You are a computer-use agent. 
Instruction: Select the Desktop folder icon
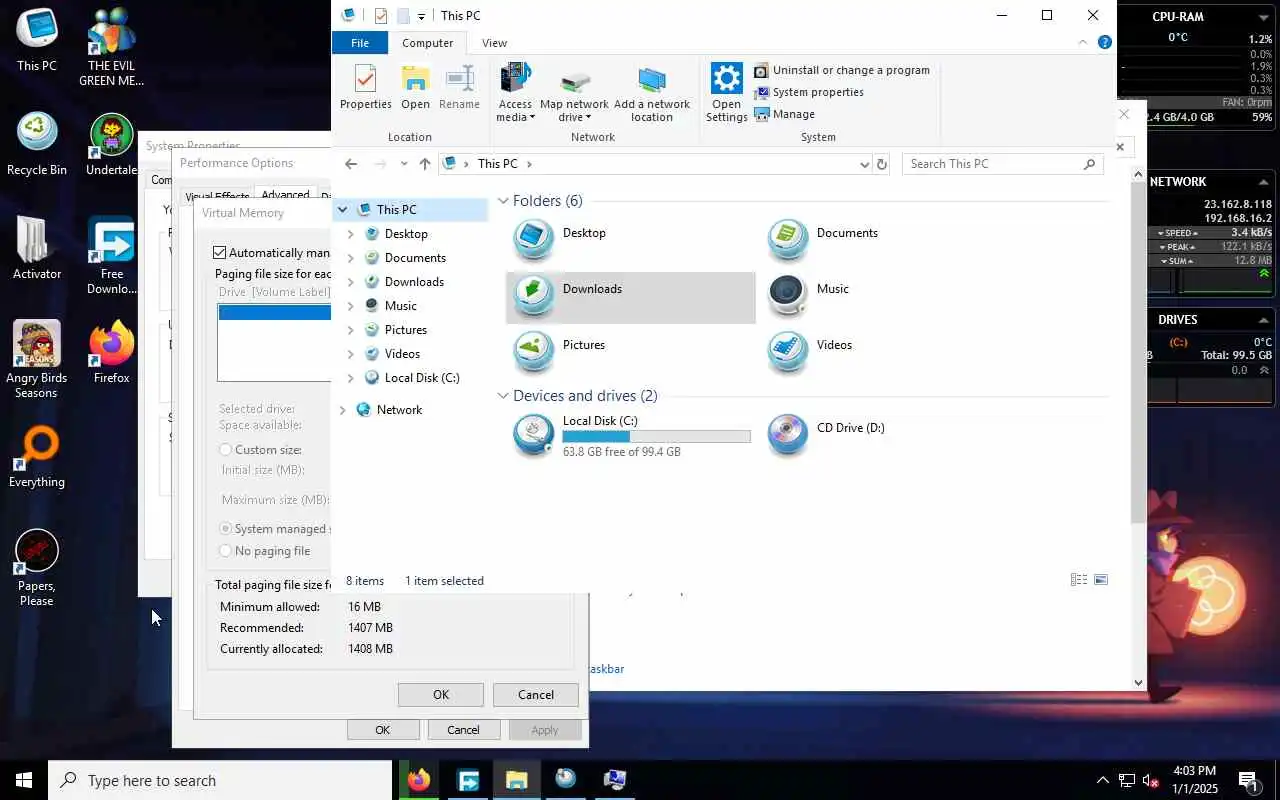click(x=534, y=240)
